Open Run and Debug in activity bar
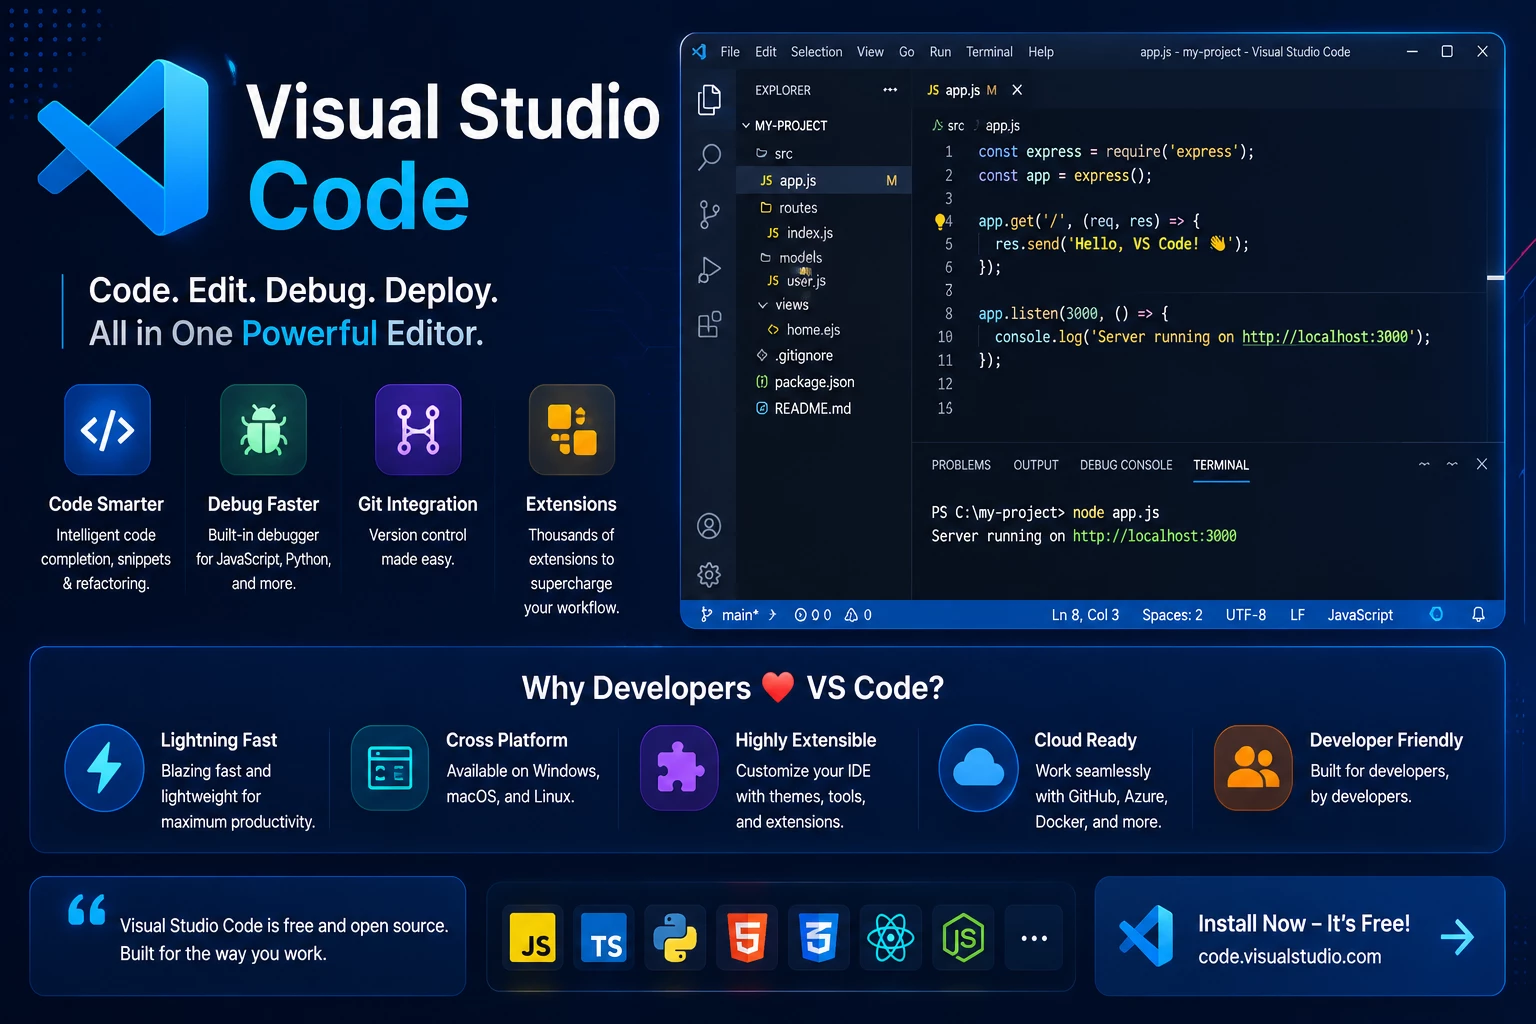Viewport: 1536px width, 1024px height. 709,270
